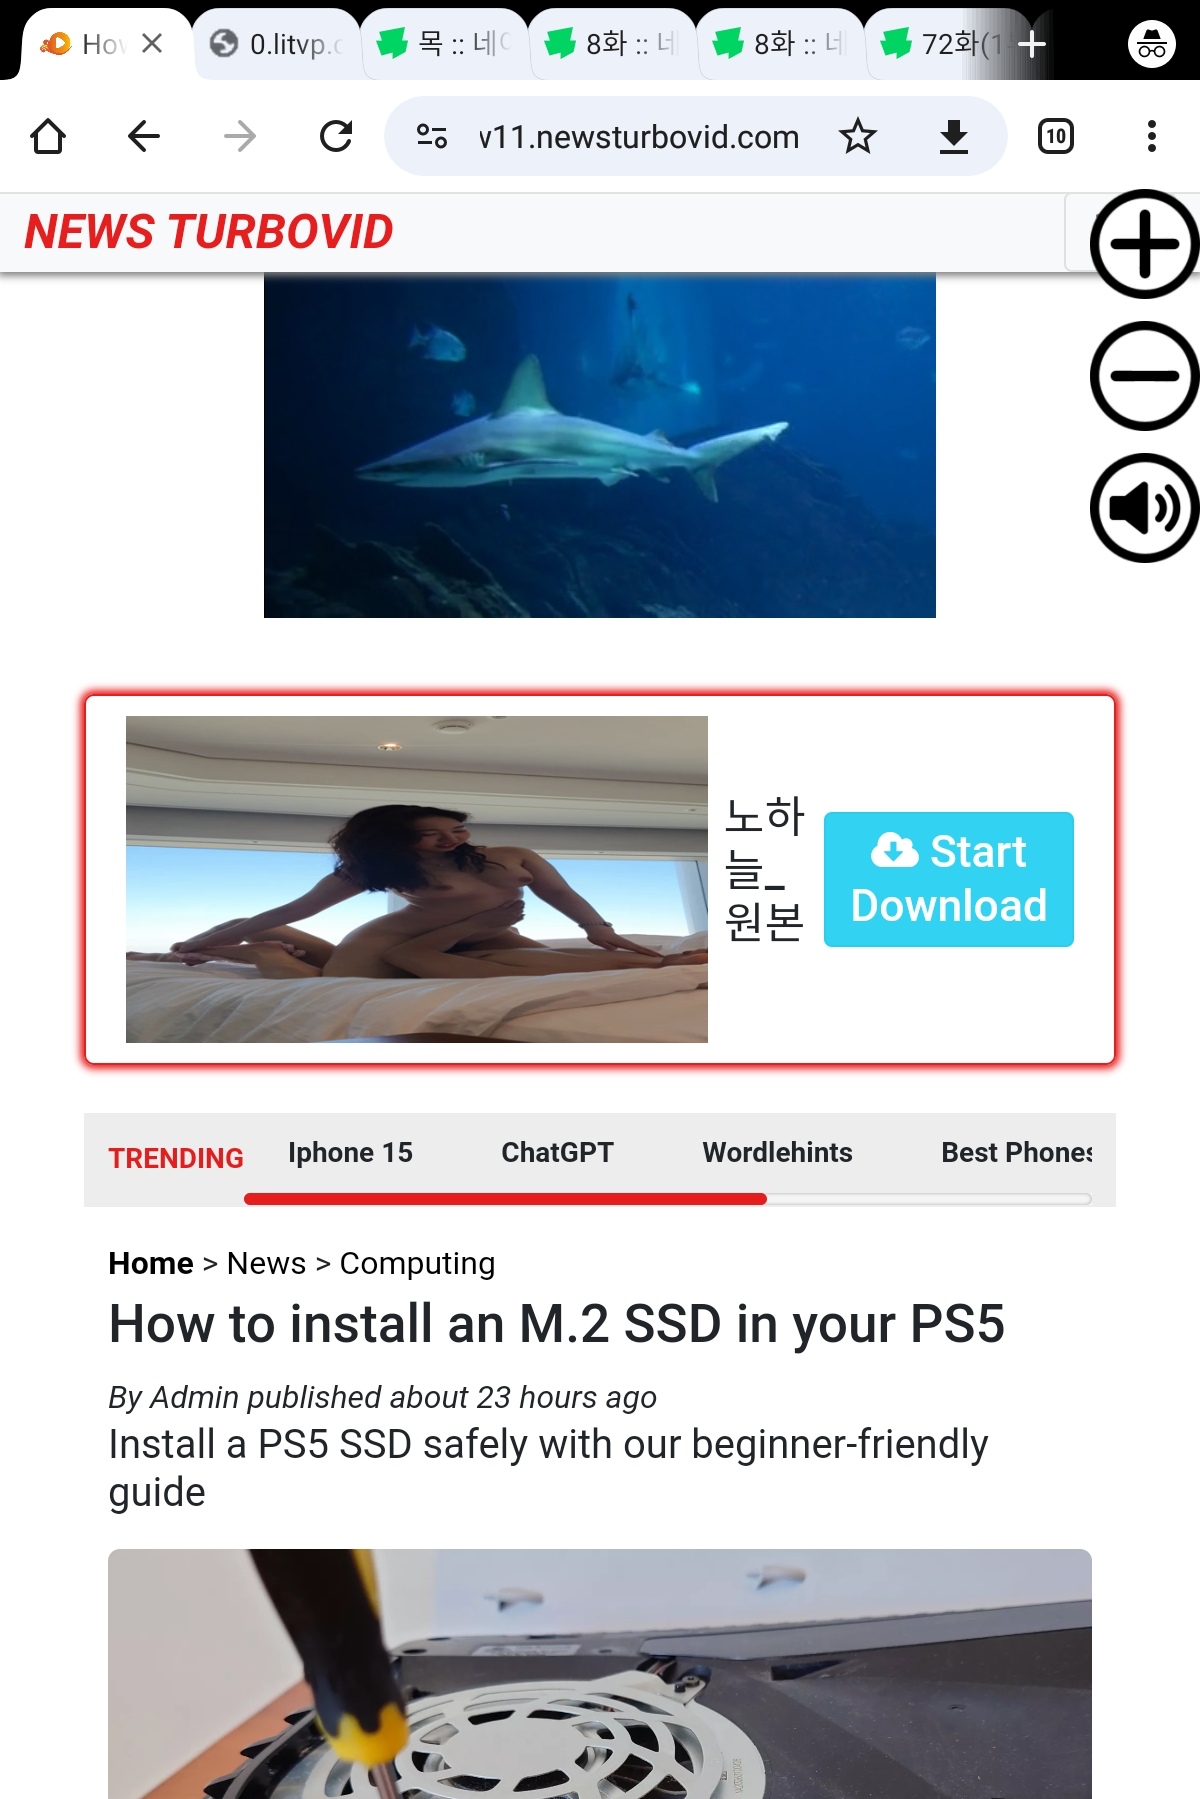The image size is (1200, 1799).
Task: Open the three-dot browser menu
Action: tap(1152, 136)
